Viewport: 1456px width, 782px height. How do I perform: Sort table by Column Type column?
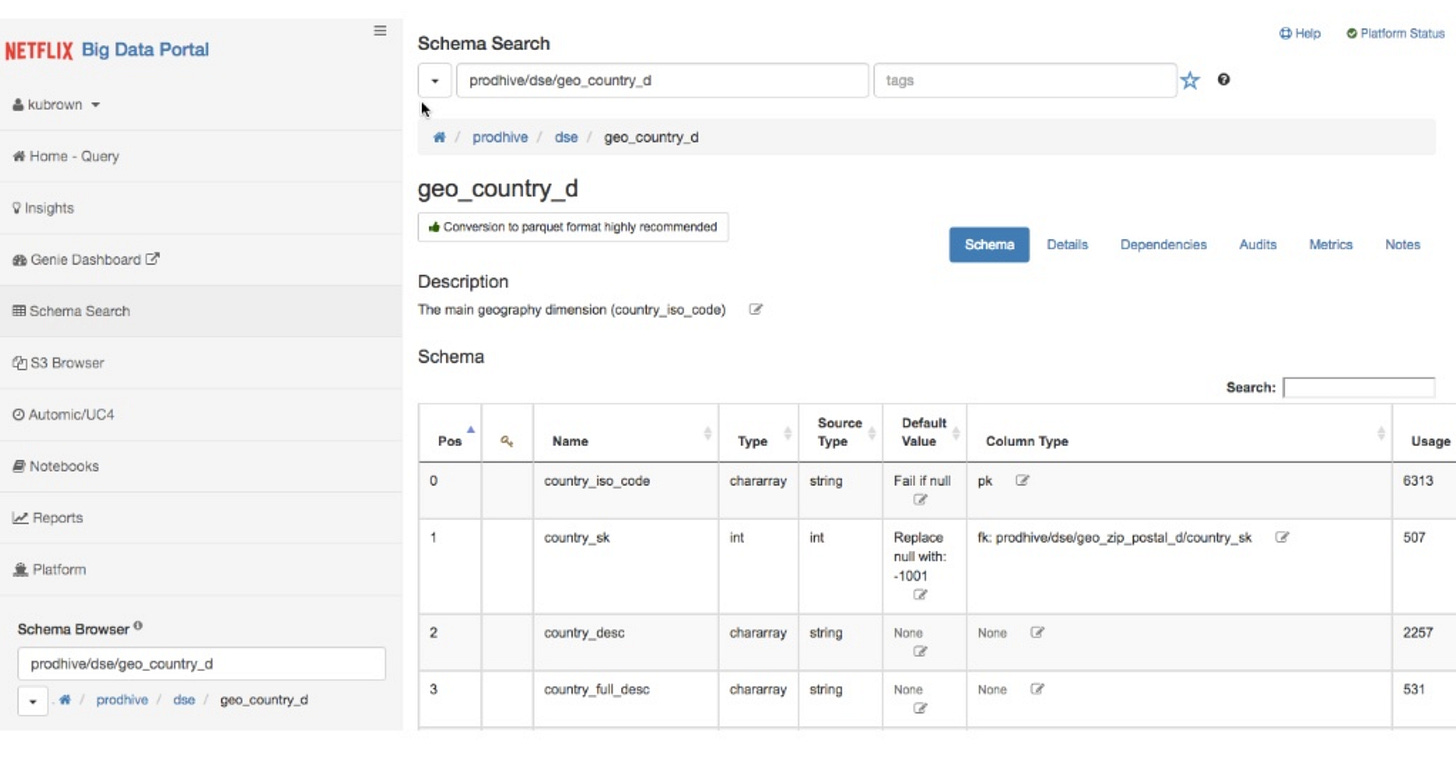[1179, 434]
